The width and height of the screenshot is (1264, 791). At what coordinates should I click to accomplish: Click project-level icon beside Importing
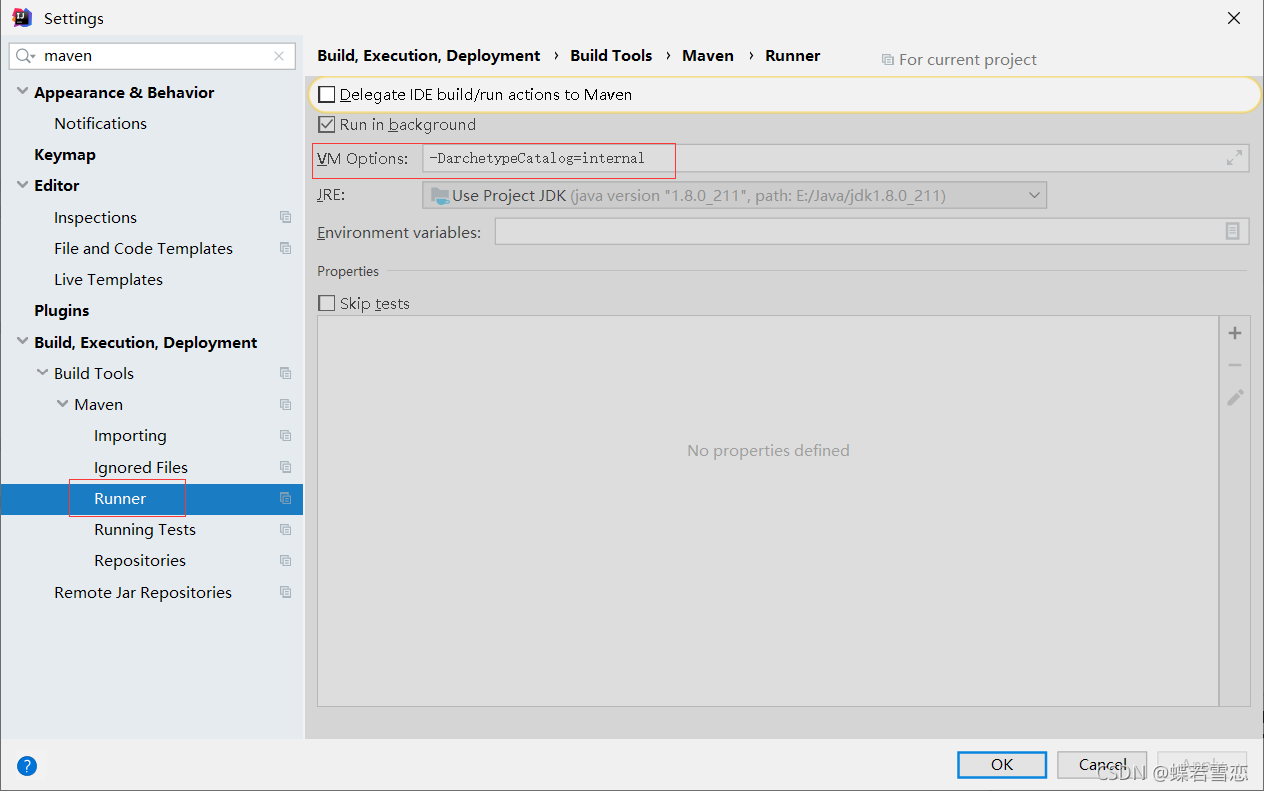[286, 435]
